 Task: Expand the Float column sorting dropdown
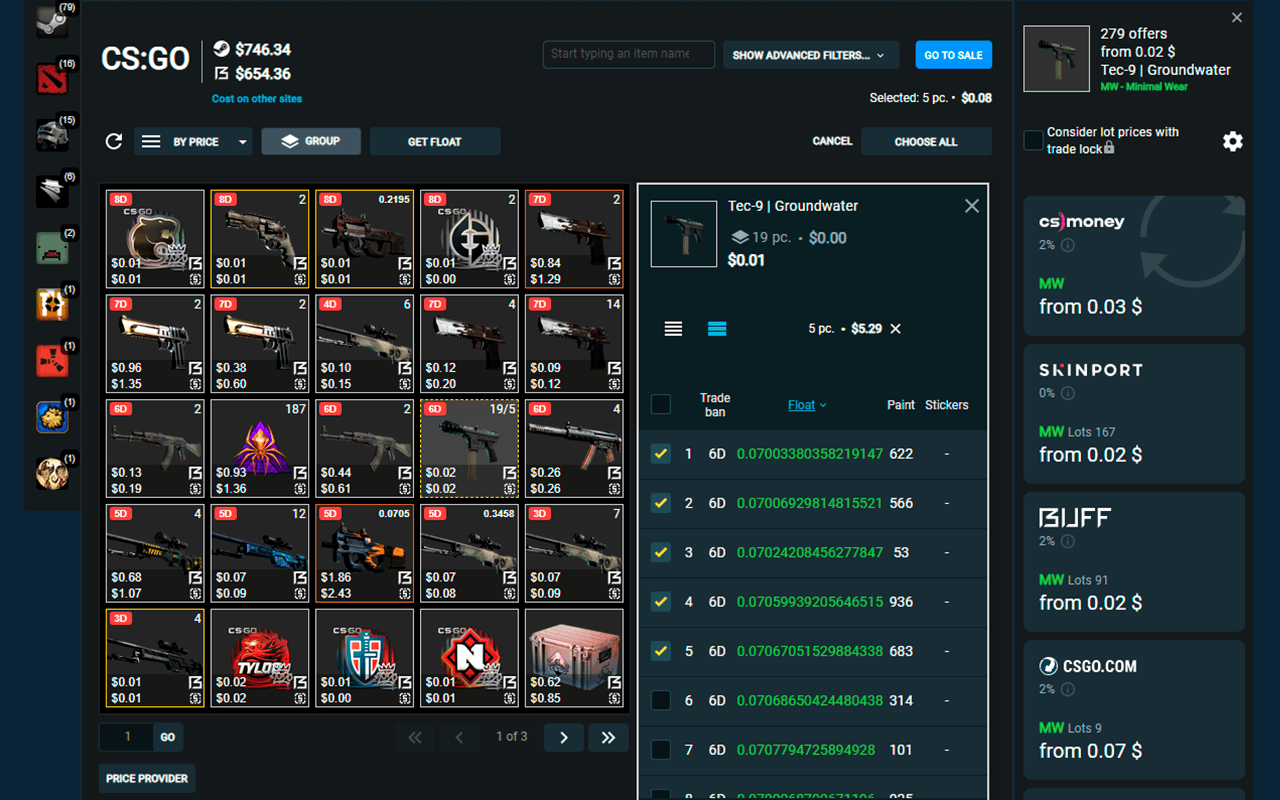(x=807, y=404)
